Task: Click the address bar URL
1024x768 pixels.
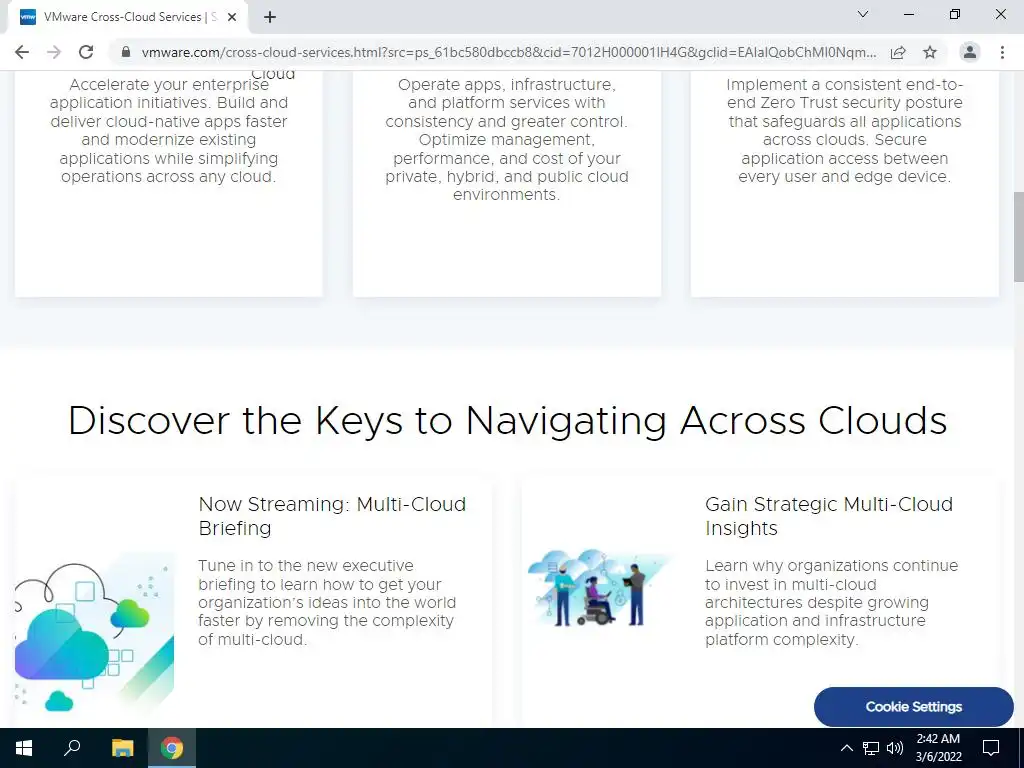Action: [x=509, y=52]
